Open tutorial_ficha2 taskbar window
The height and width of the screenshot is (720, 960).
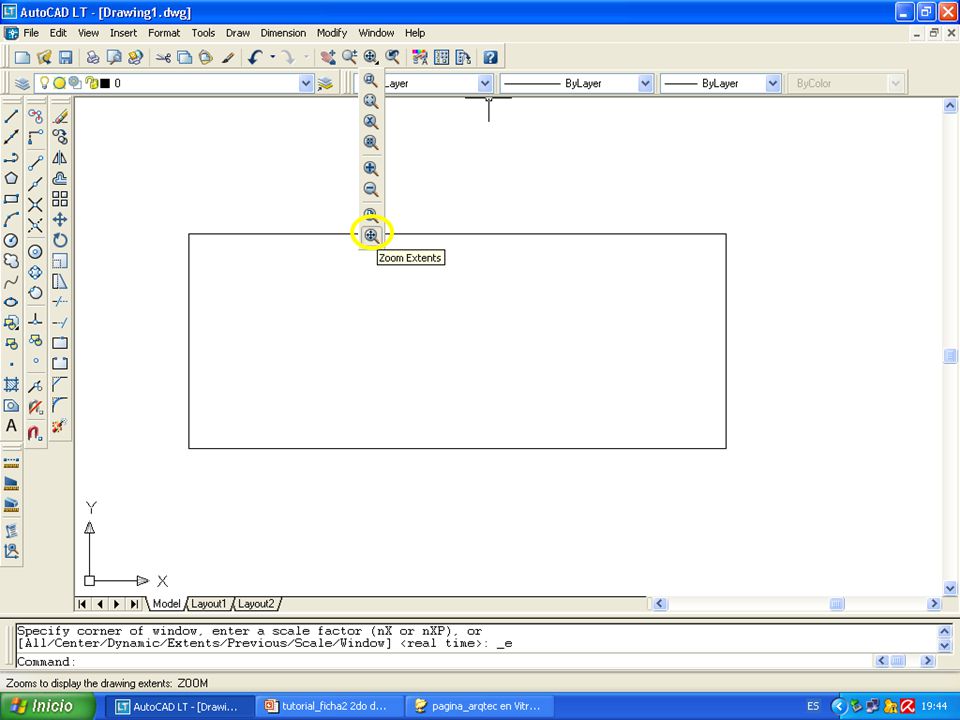pos(328,706)
